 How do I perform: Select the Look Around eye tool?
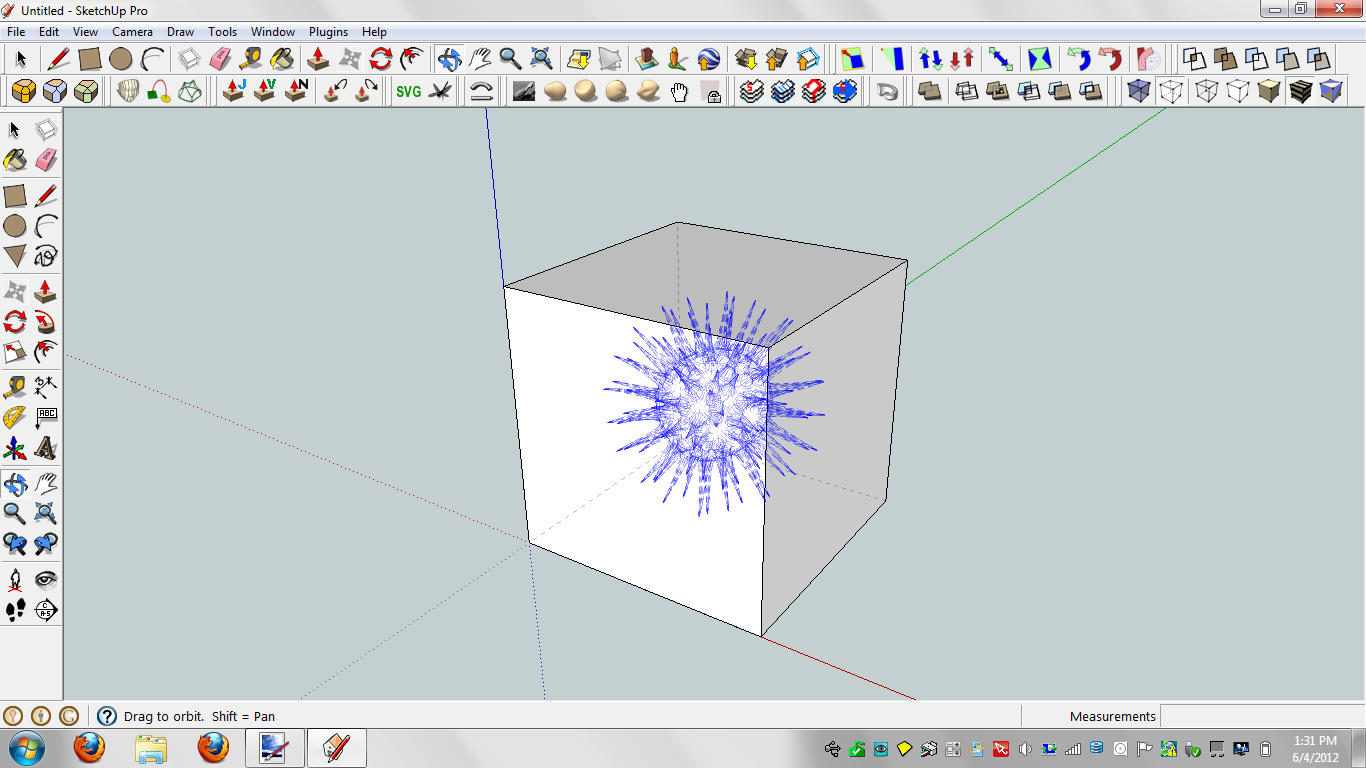click(45, 579)
